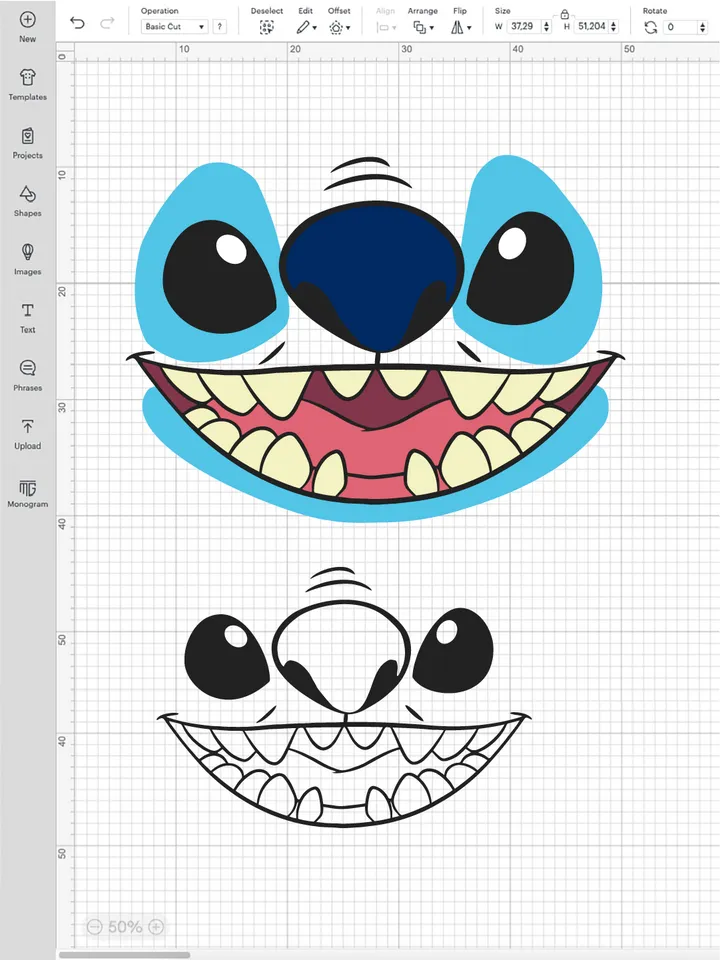This screenshot has height=960, width=720.
Task: Open the Flip menu
Action: (459, 28)
